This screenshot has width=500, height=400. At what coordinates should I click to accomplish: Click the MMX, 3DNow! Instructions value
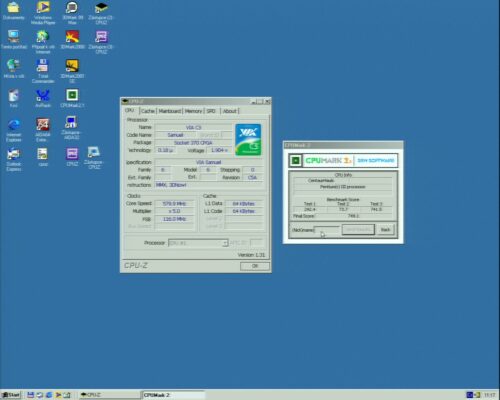pos(209,185)
